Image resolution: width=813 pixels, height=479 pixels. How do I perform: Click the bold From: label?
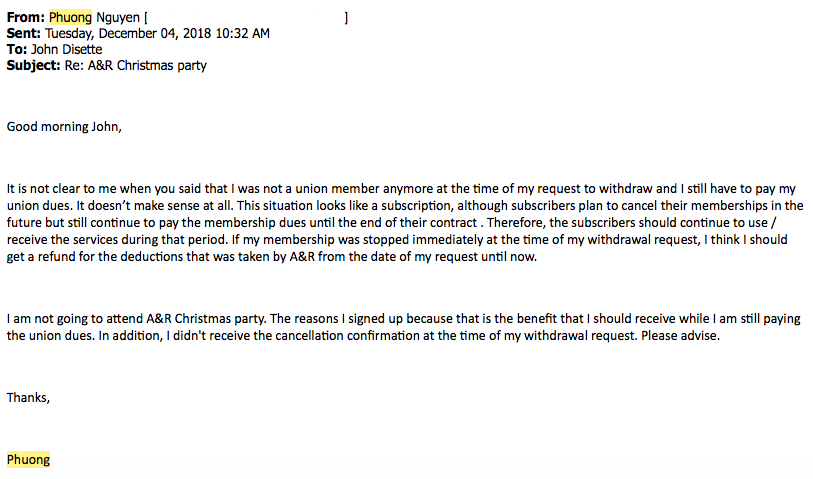pyautogui.click(x=25, y=17)
